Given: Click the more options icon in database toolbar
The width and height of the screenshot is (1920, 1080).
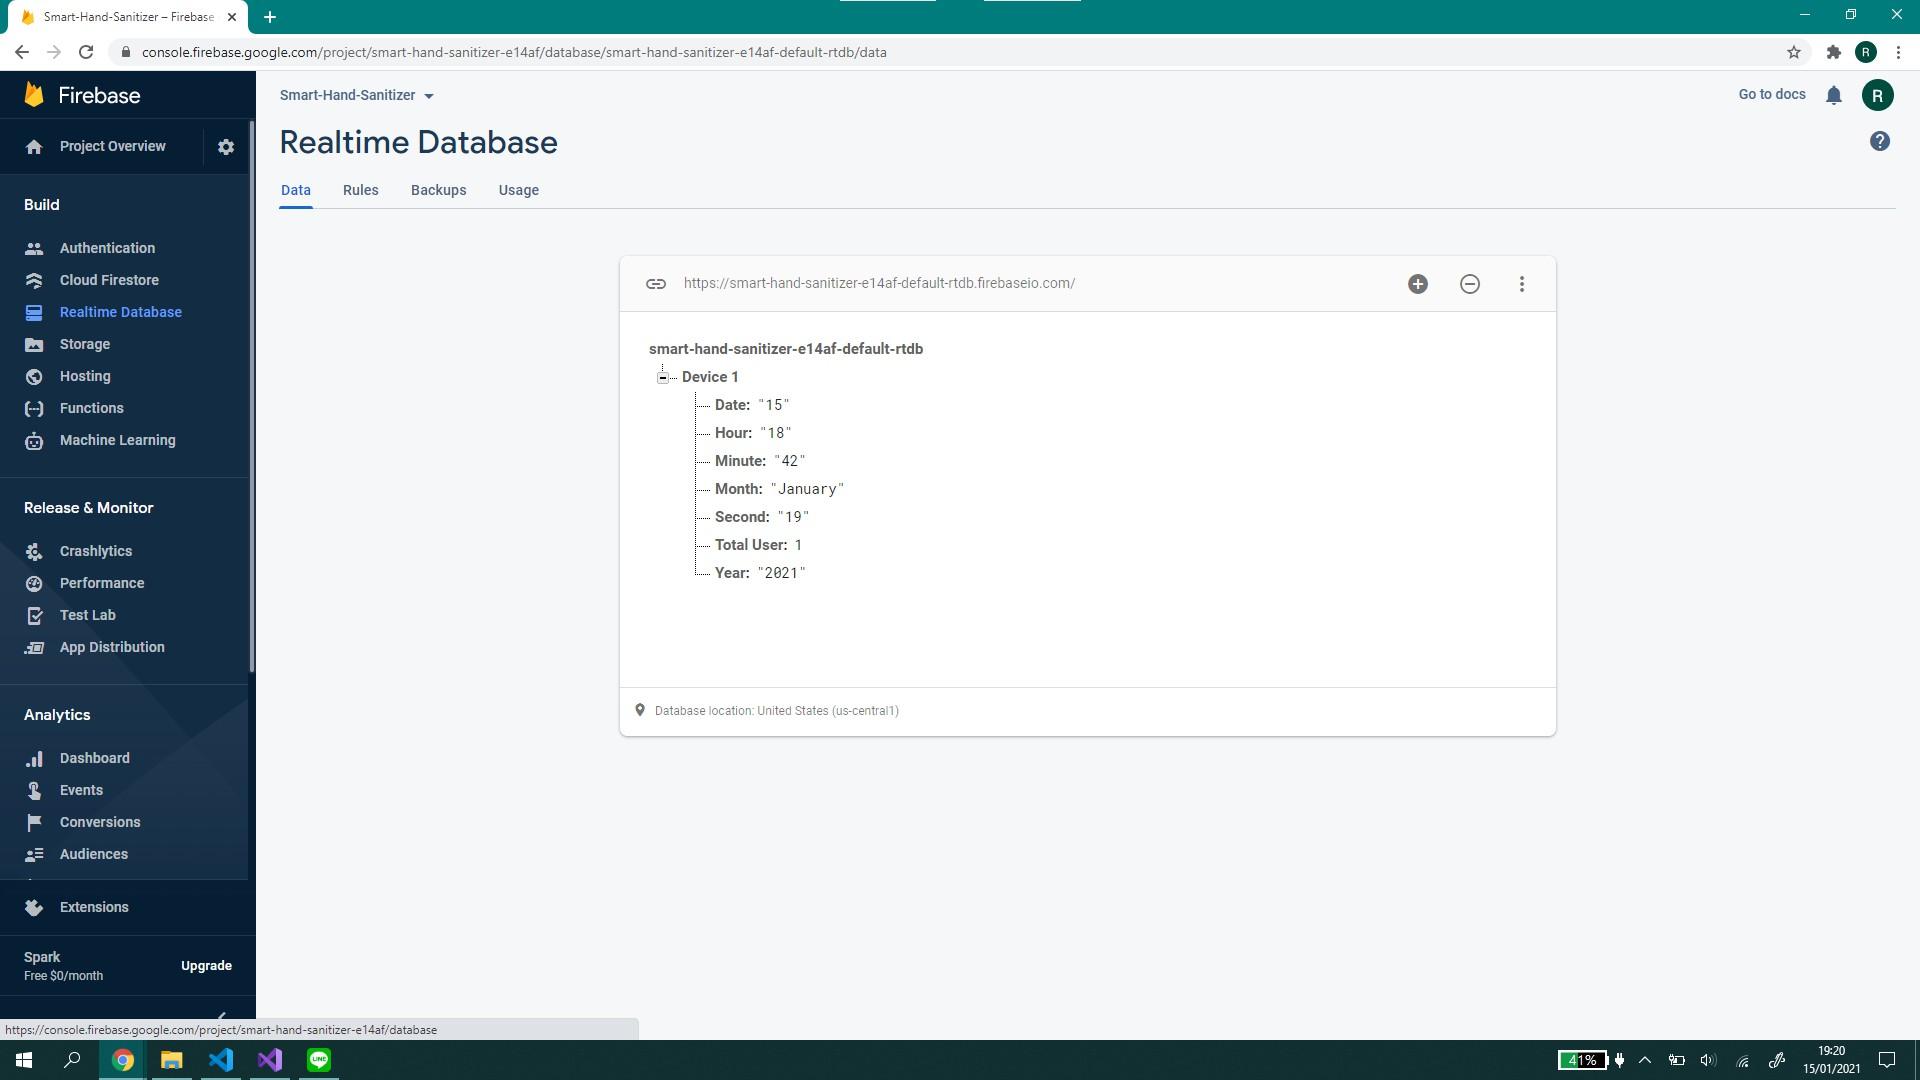Looking at the screenshot, I should pos(1522,284).
